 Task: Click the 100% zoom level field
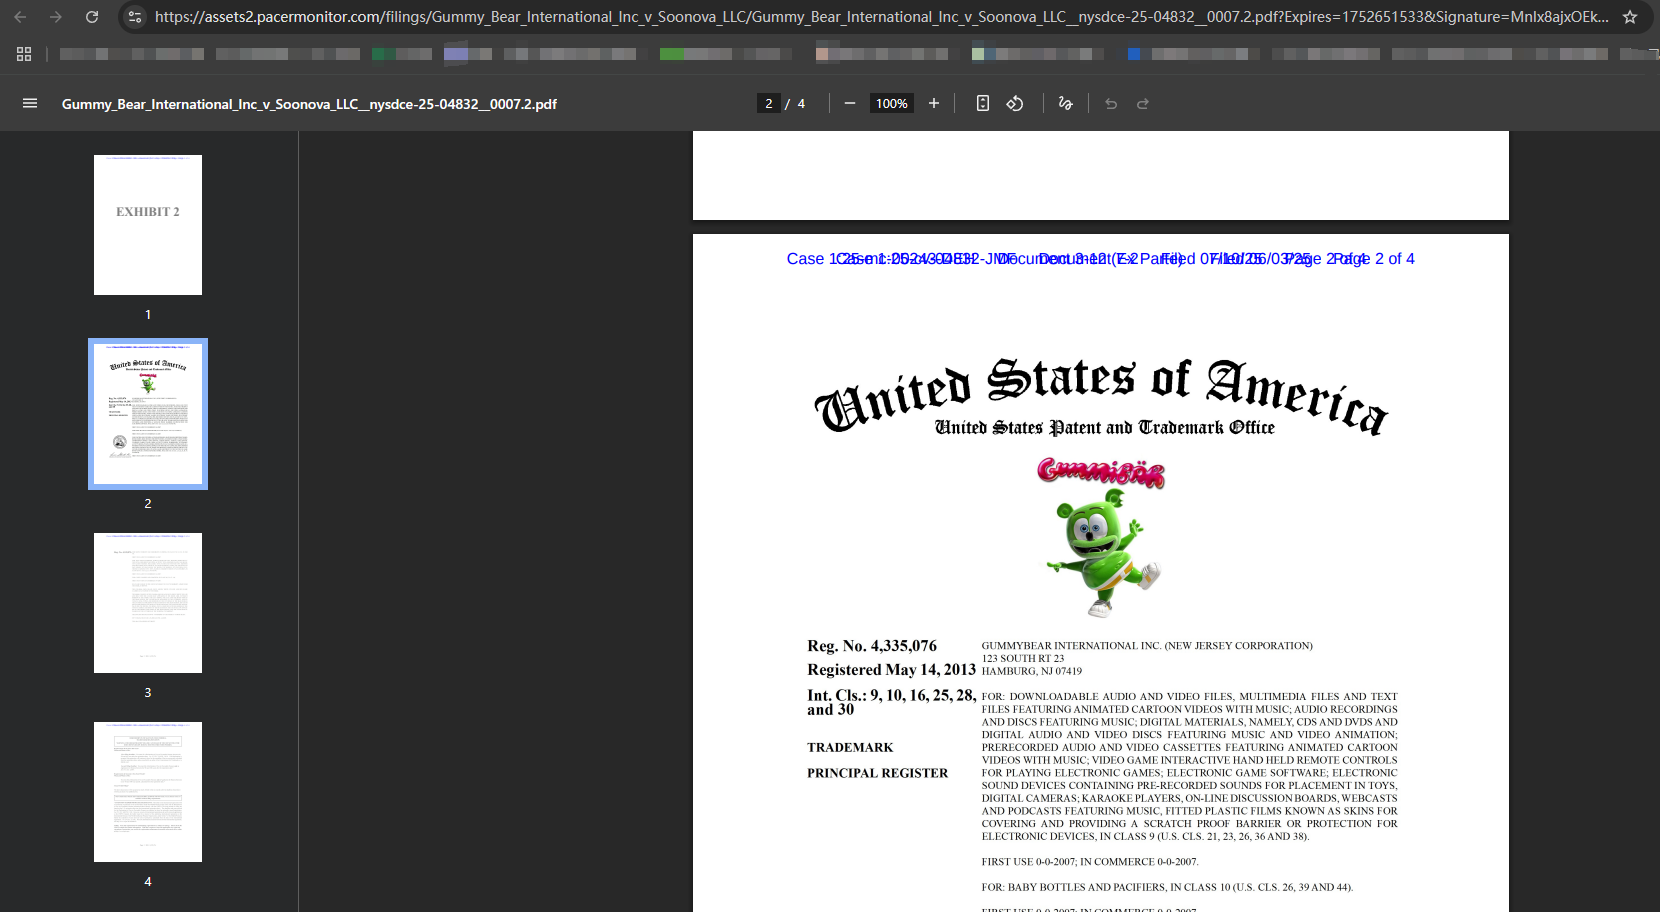891,103
